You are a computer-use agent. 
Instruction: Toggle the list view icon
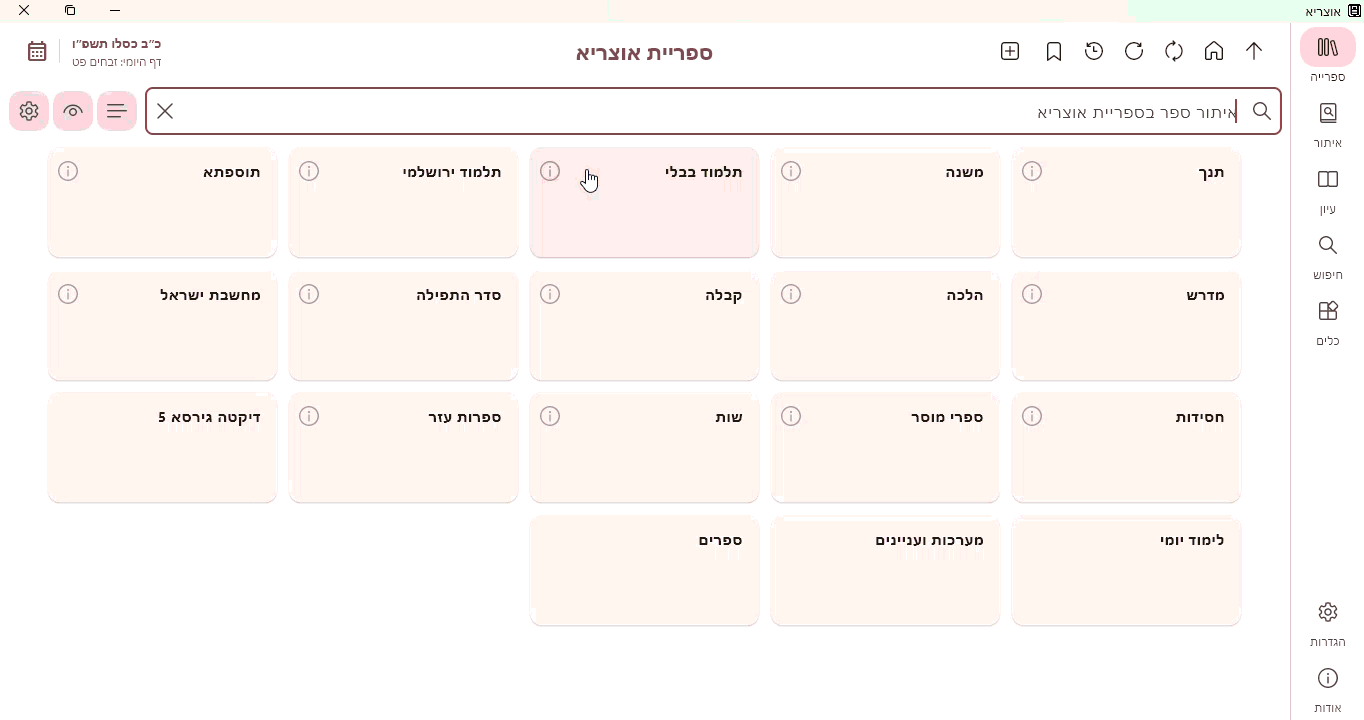[x=117, y=111]
